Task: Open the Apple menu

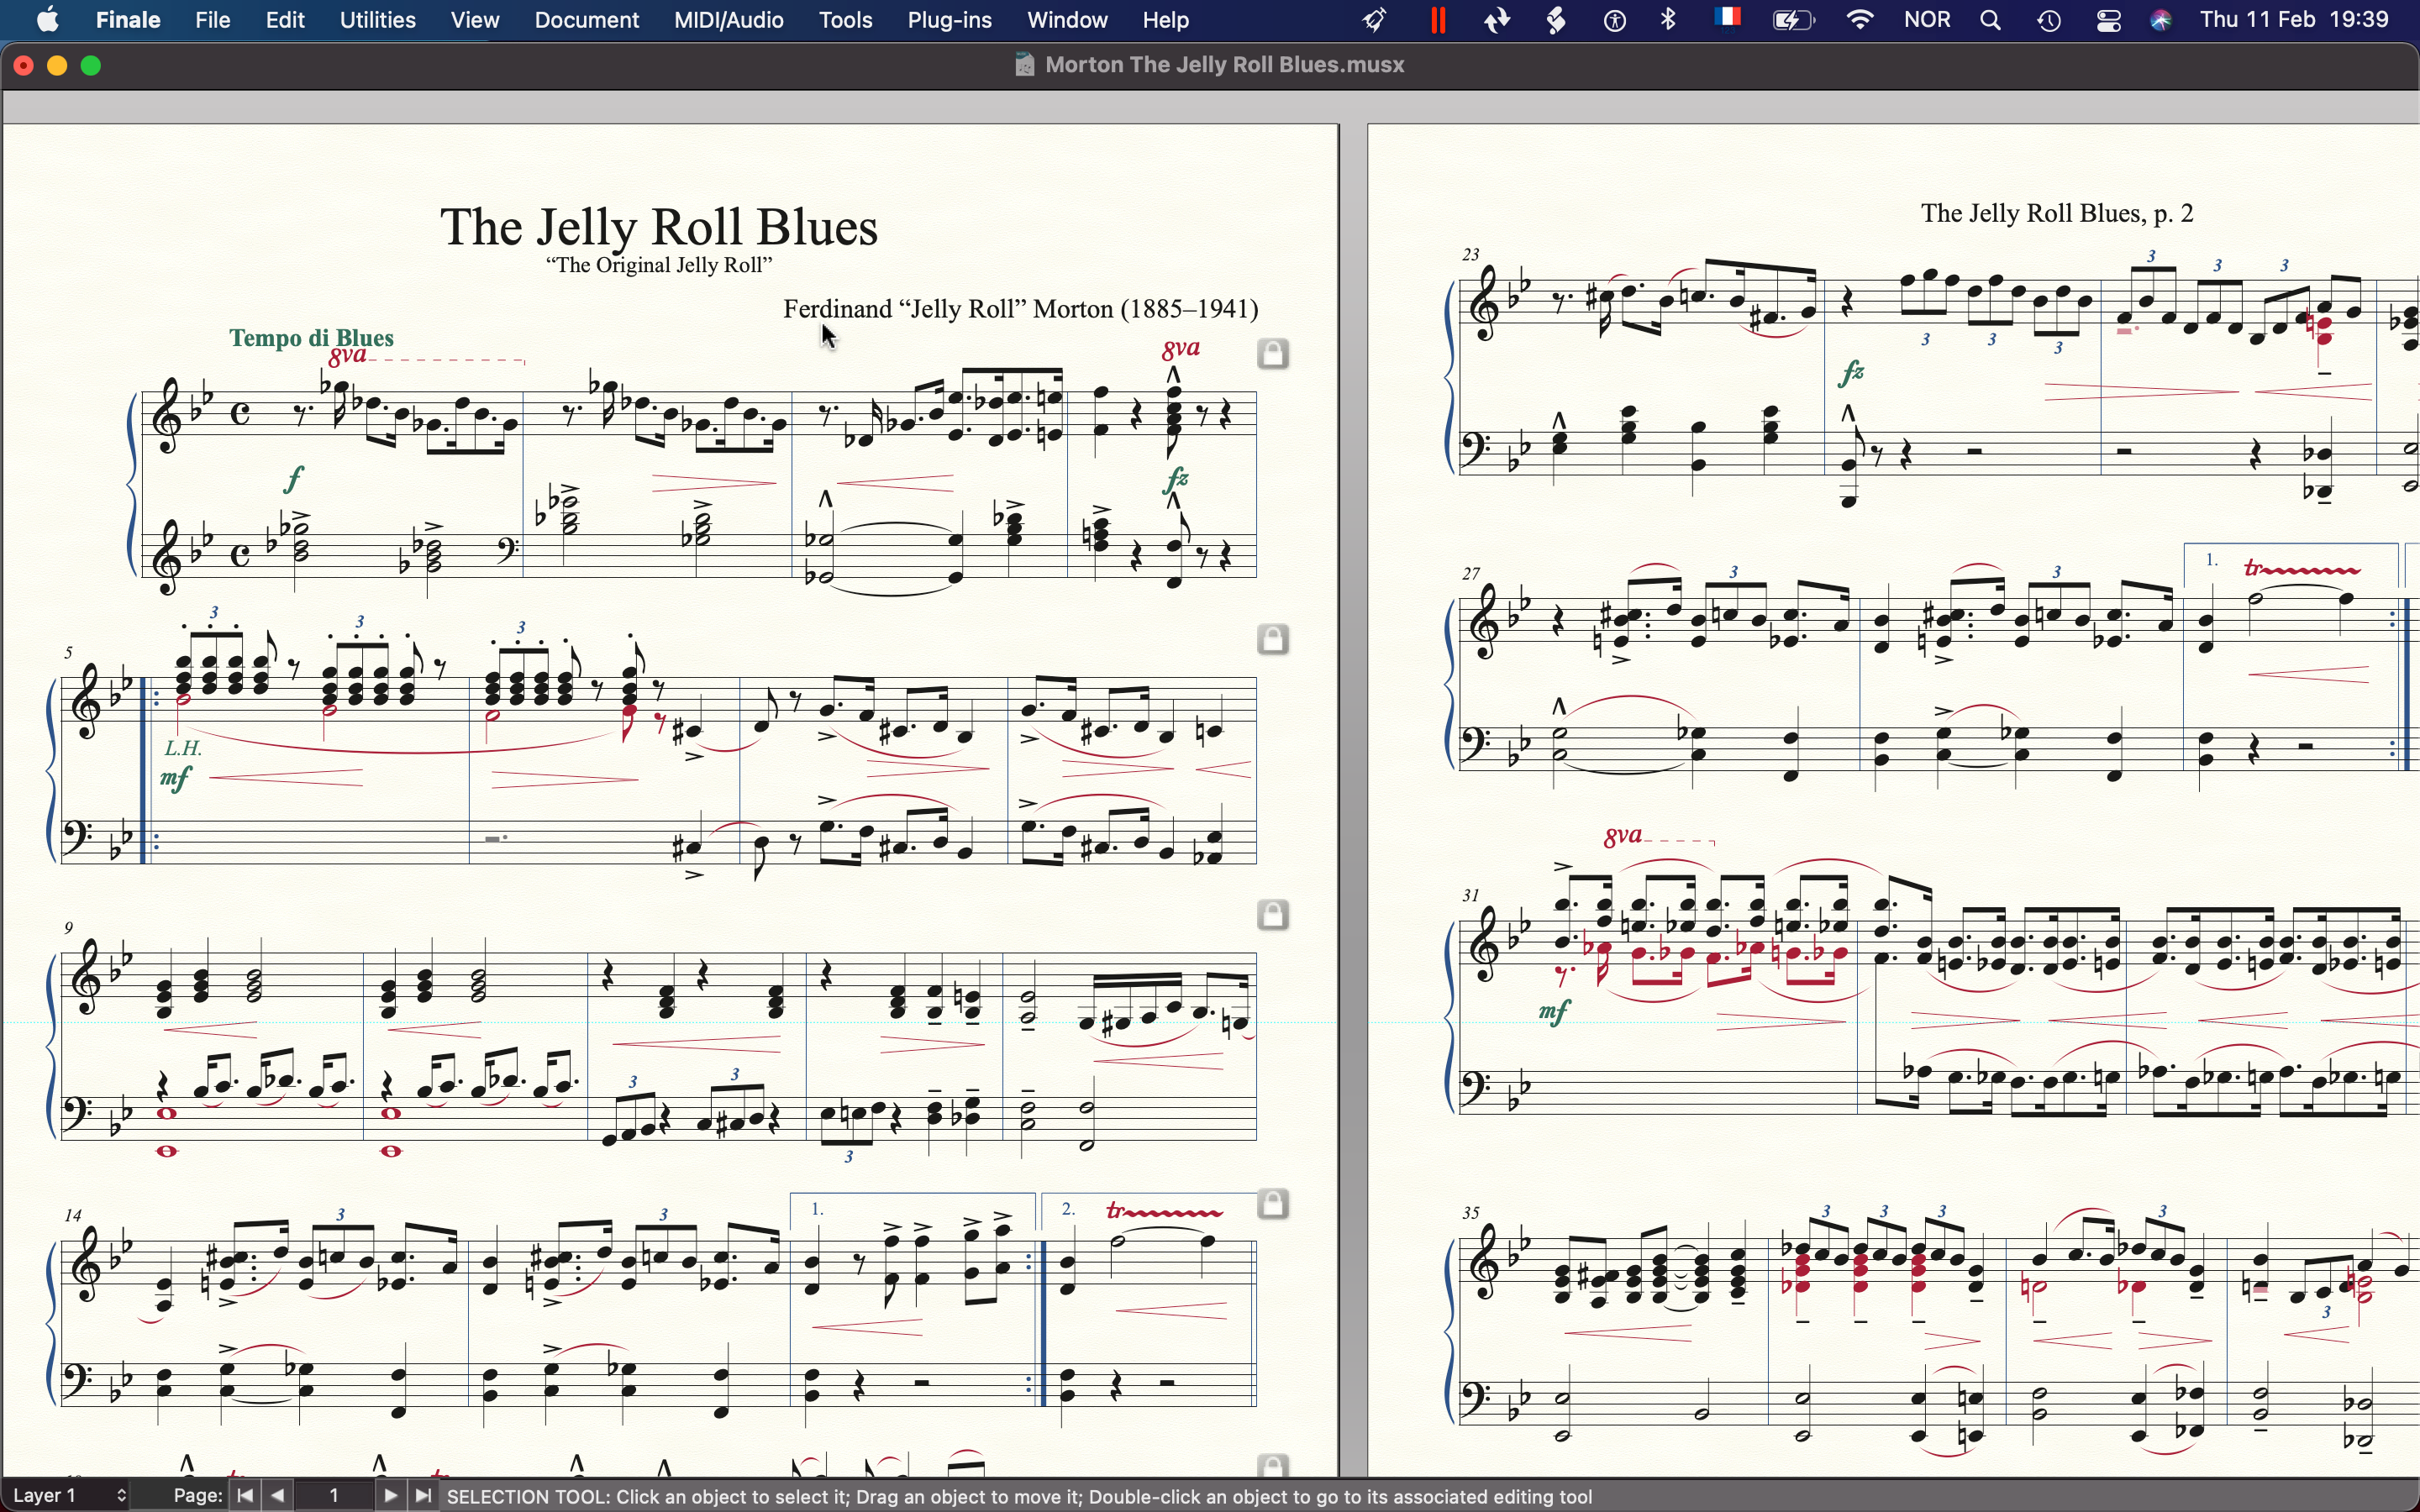Action: [x=48, y=20]
